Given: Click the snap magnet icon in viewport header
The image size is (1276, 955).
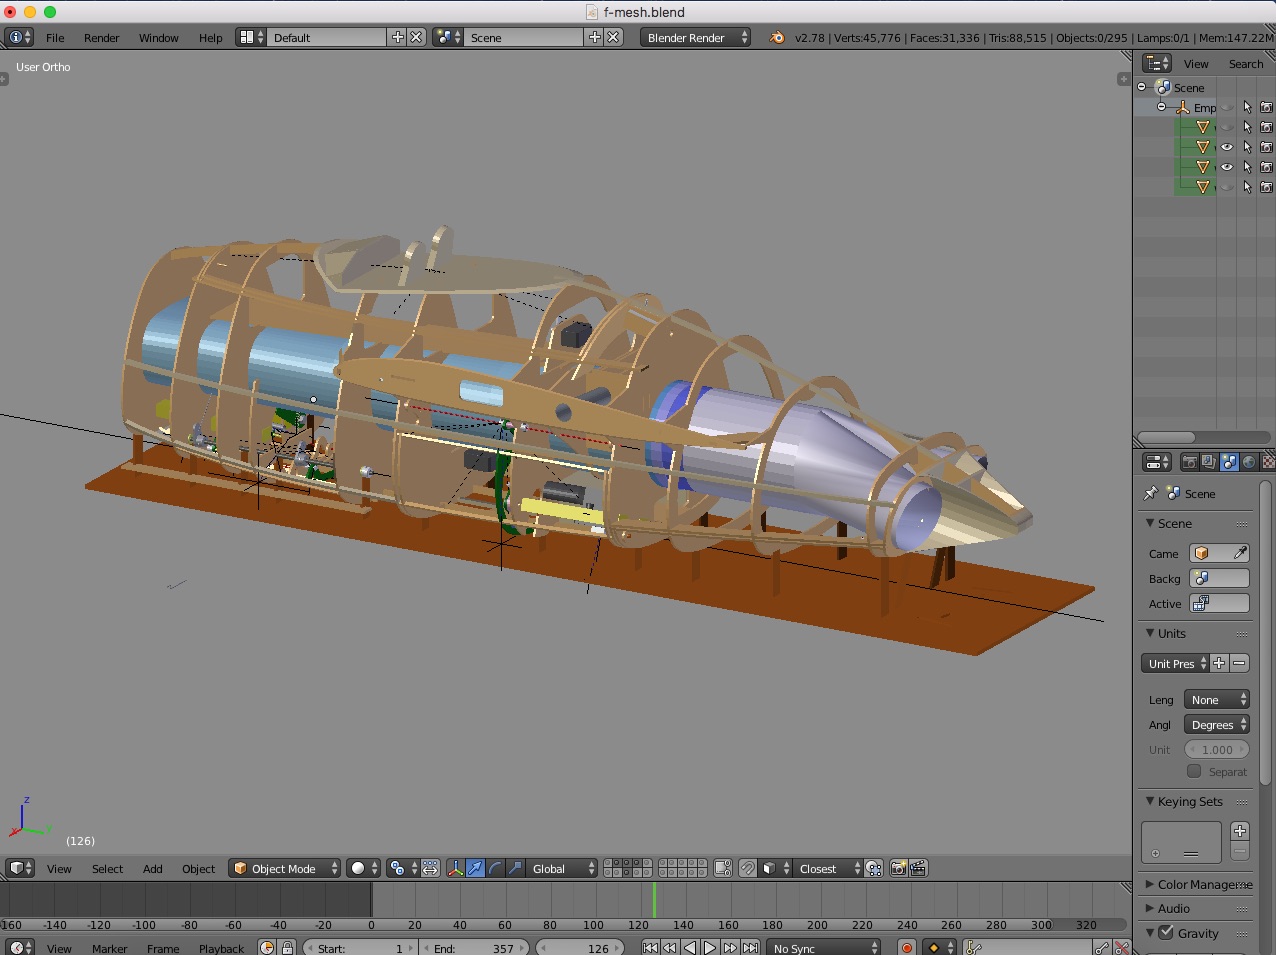Looking at the screenshot, I should pos(747,868).
